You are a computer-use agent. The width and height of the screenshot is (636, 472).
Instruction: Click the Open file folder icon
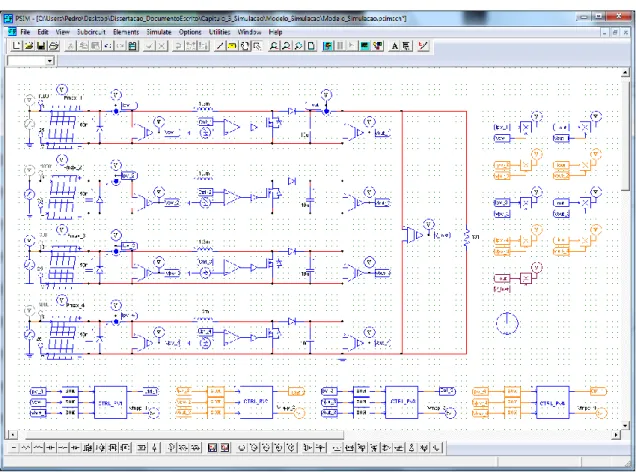click(x=28, y=46)
